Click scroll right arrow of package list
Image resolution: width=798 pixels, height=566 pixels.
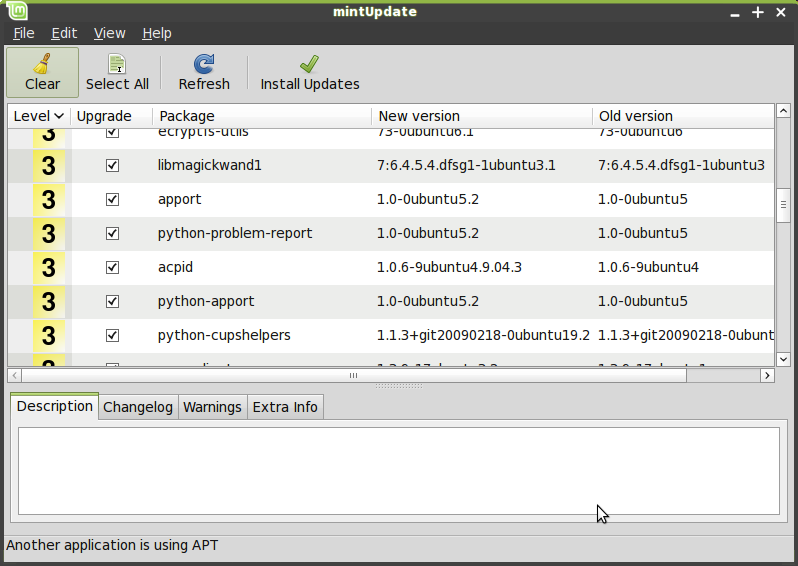click(767, 376)
